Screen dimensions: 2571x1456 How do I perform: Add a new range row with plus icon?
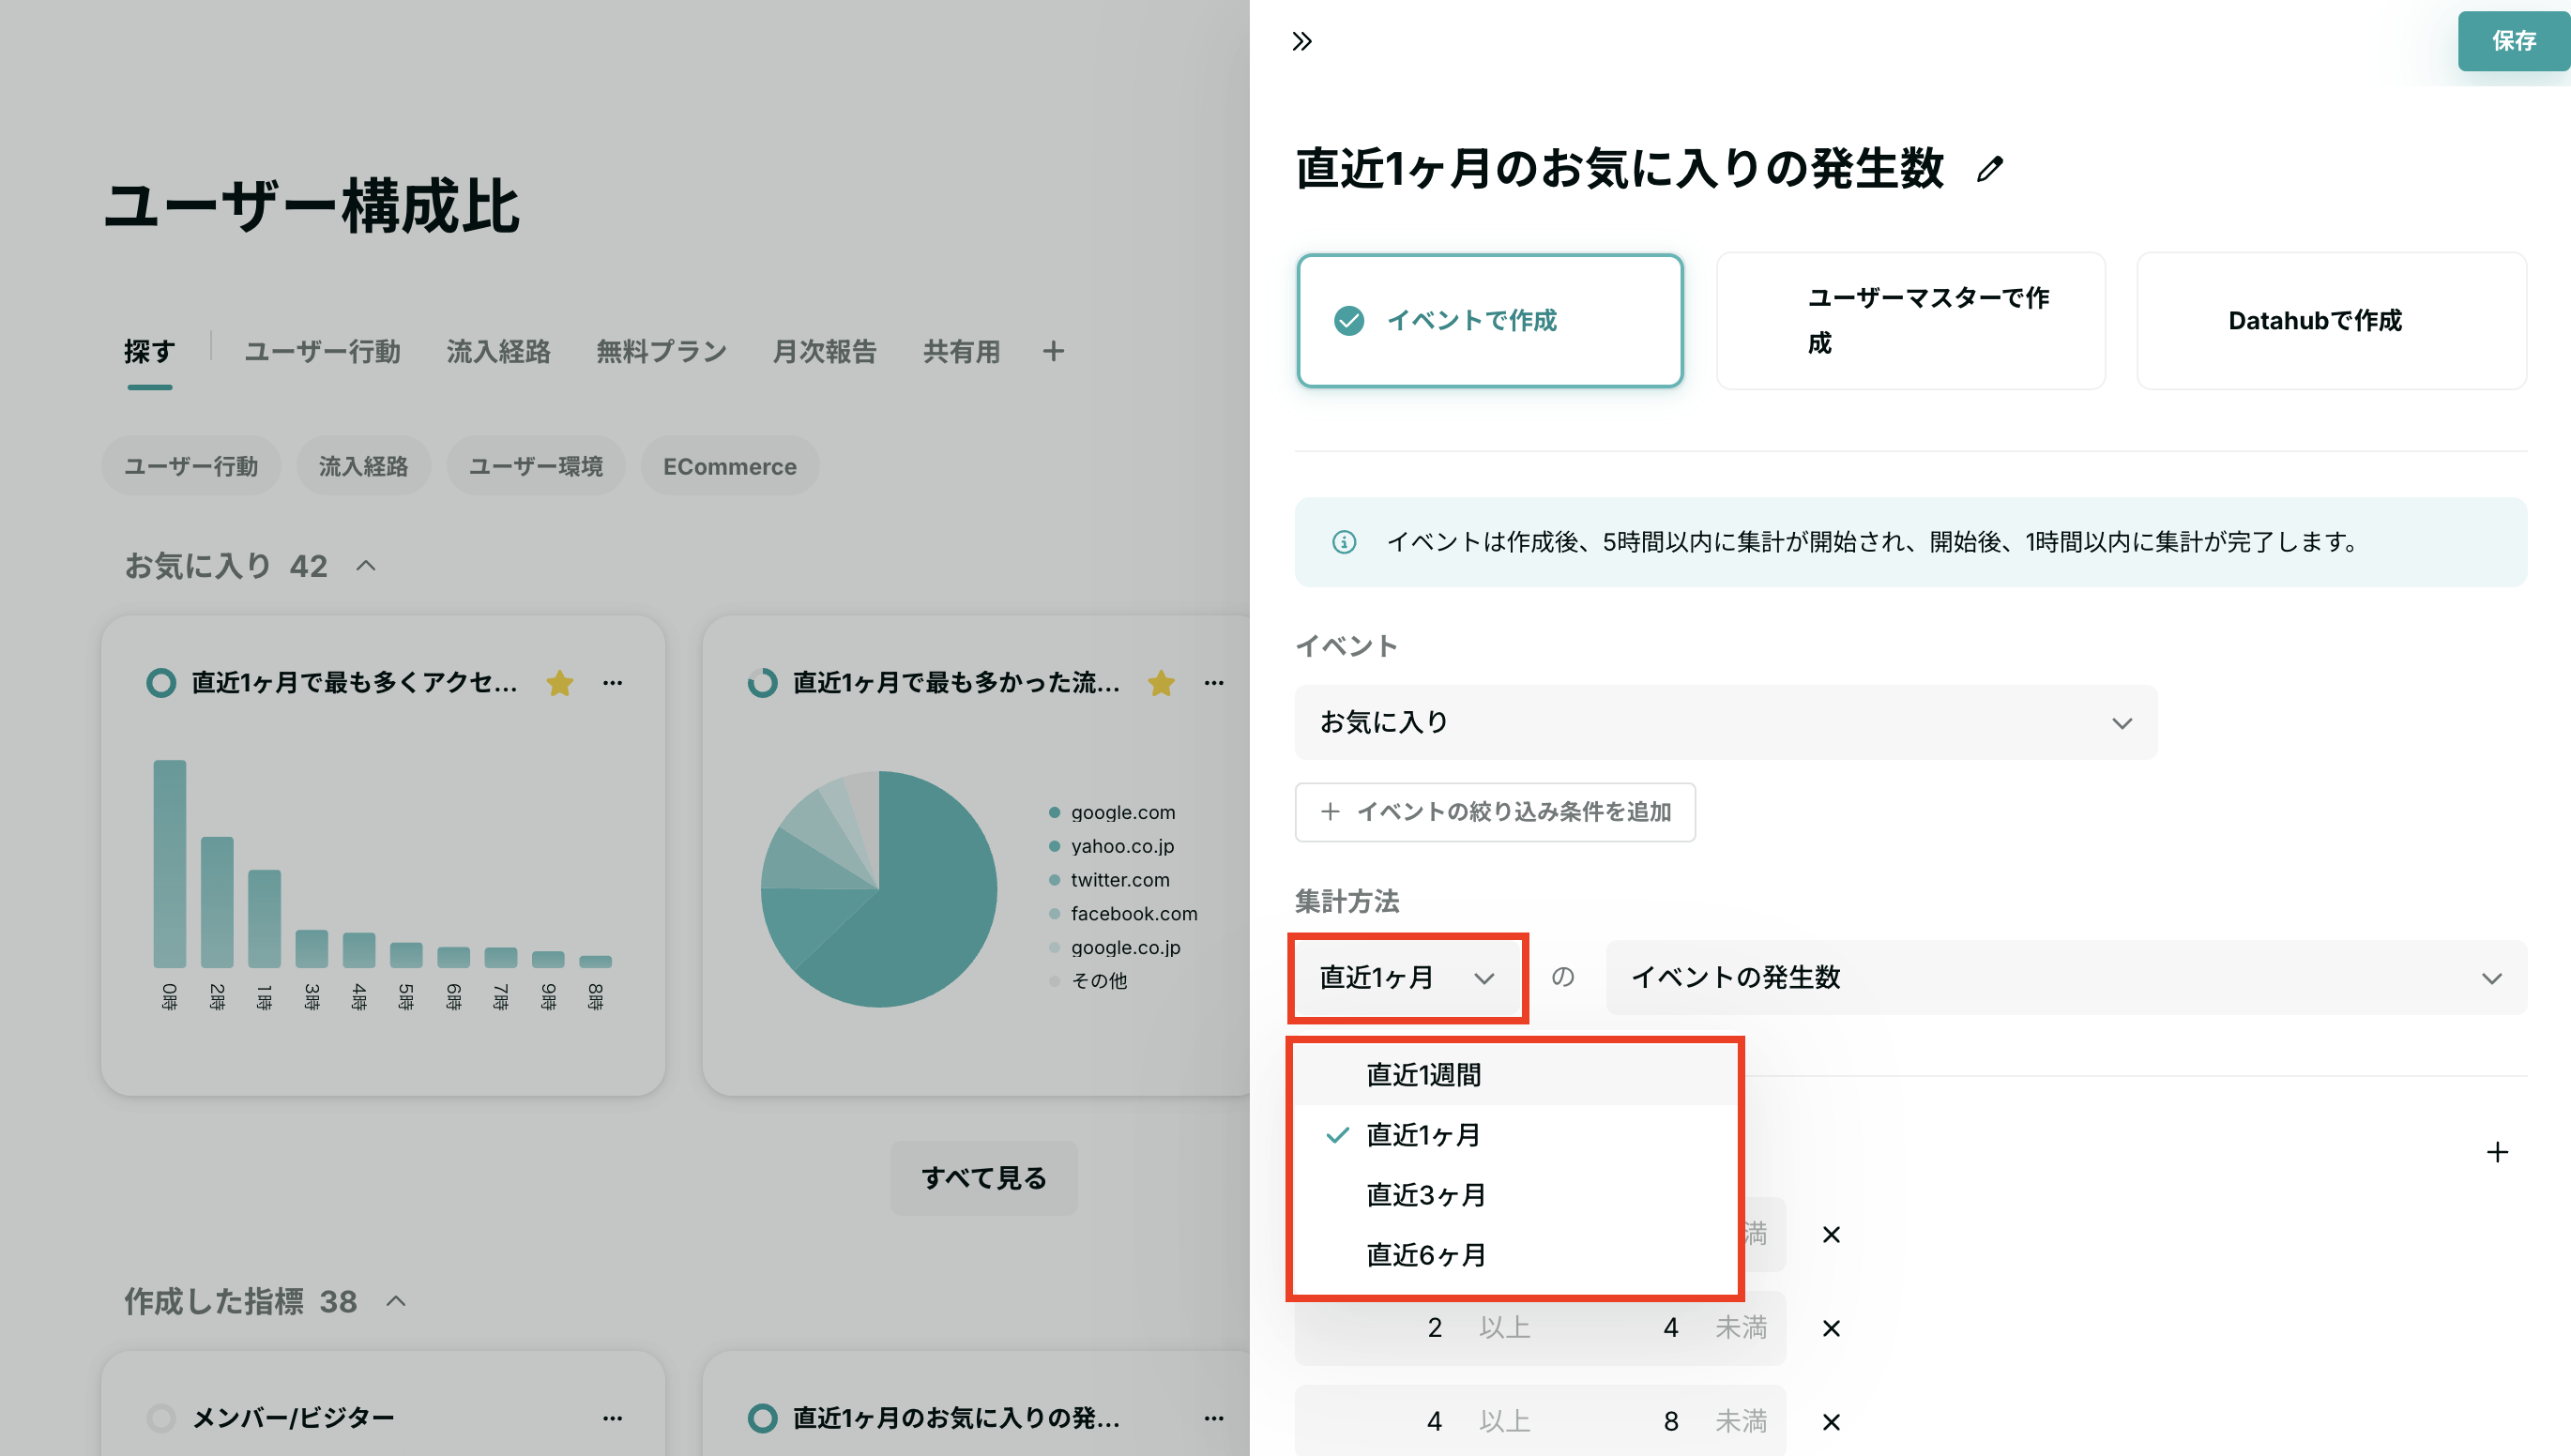(x=2497, y=1152)
